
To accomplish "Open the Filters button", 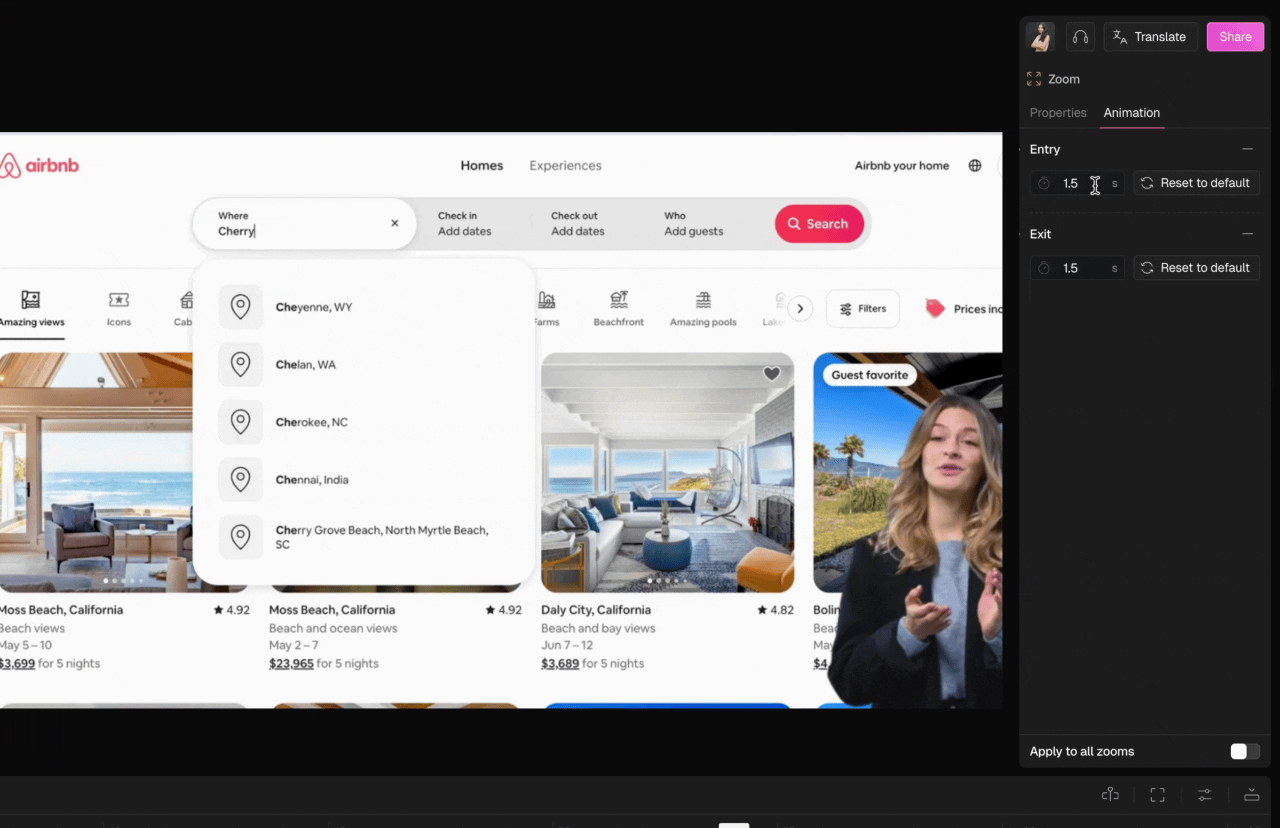I will coord(863,309).
